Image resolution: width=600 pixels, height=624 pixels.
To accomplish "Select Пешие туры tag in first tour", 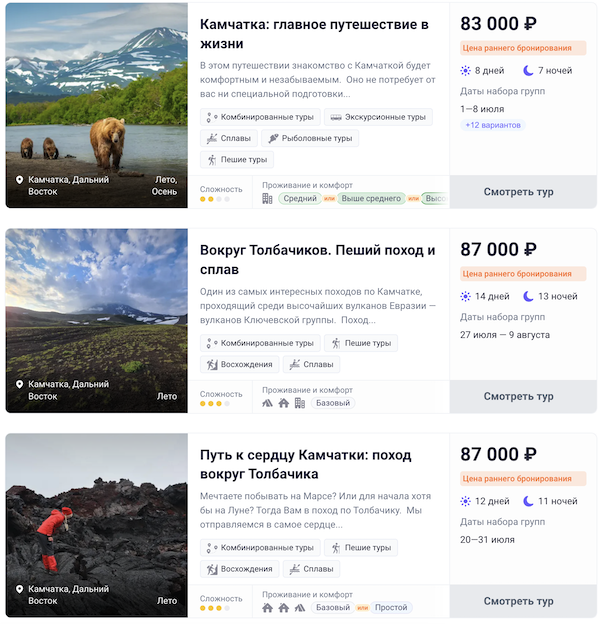I will (x=237, y=159).
